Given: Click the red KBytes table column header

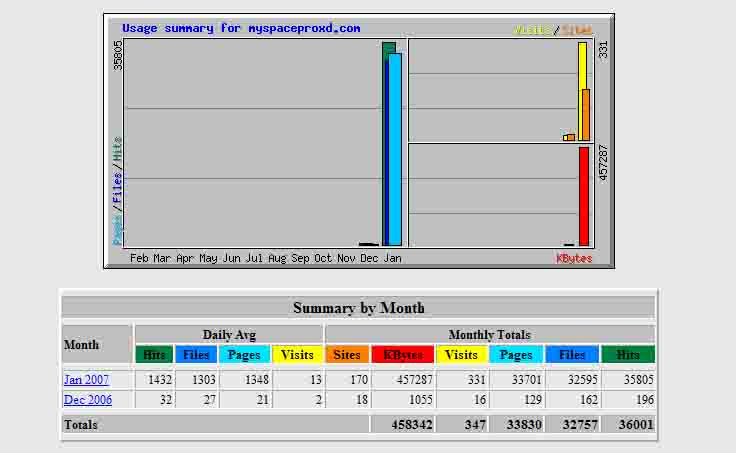Looking at the screenshot, I should pos(402,354).
